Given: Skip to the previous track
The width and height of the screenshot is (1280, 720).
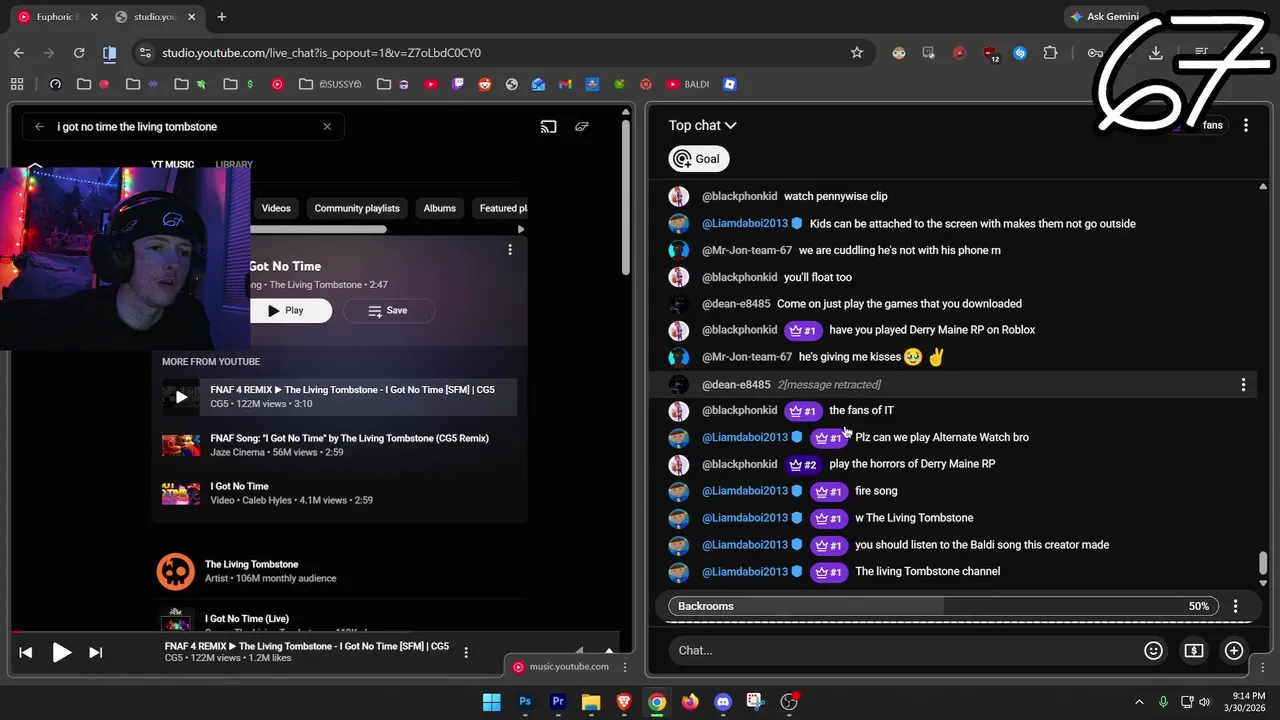Looking at the screenshot, I should point(26,653).
